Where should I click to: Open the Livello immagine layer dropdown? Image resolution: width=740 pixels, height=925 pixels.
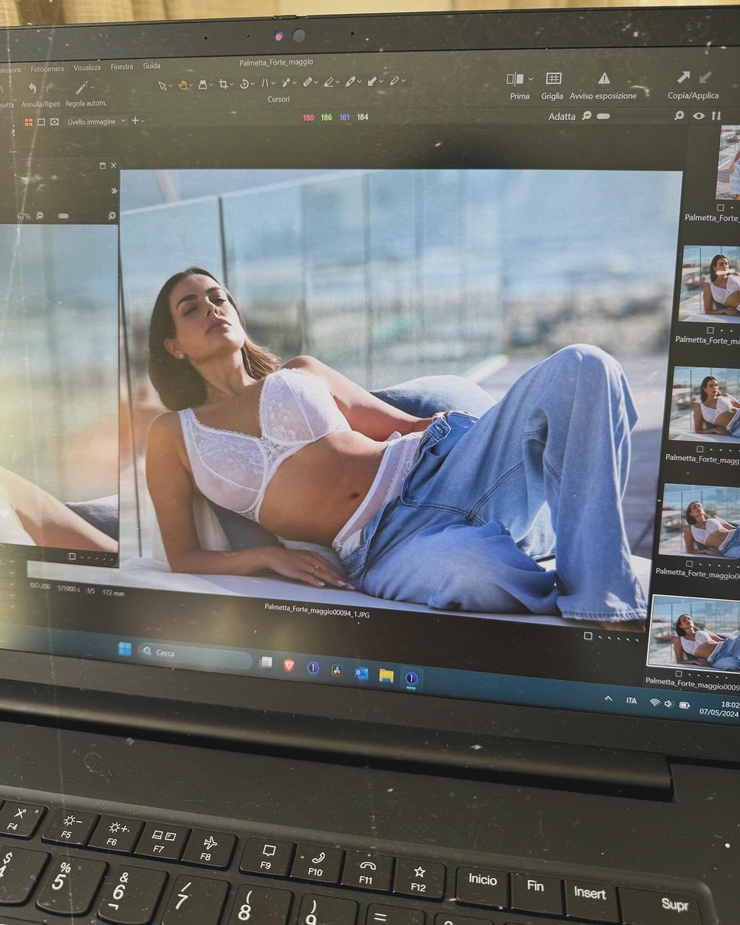pos(97,122)
